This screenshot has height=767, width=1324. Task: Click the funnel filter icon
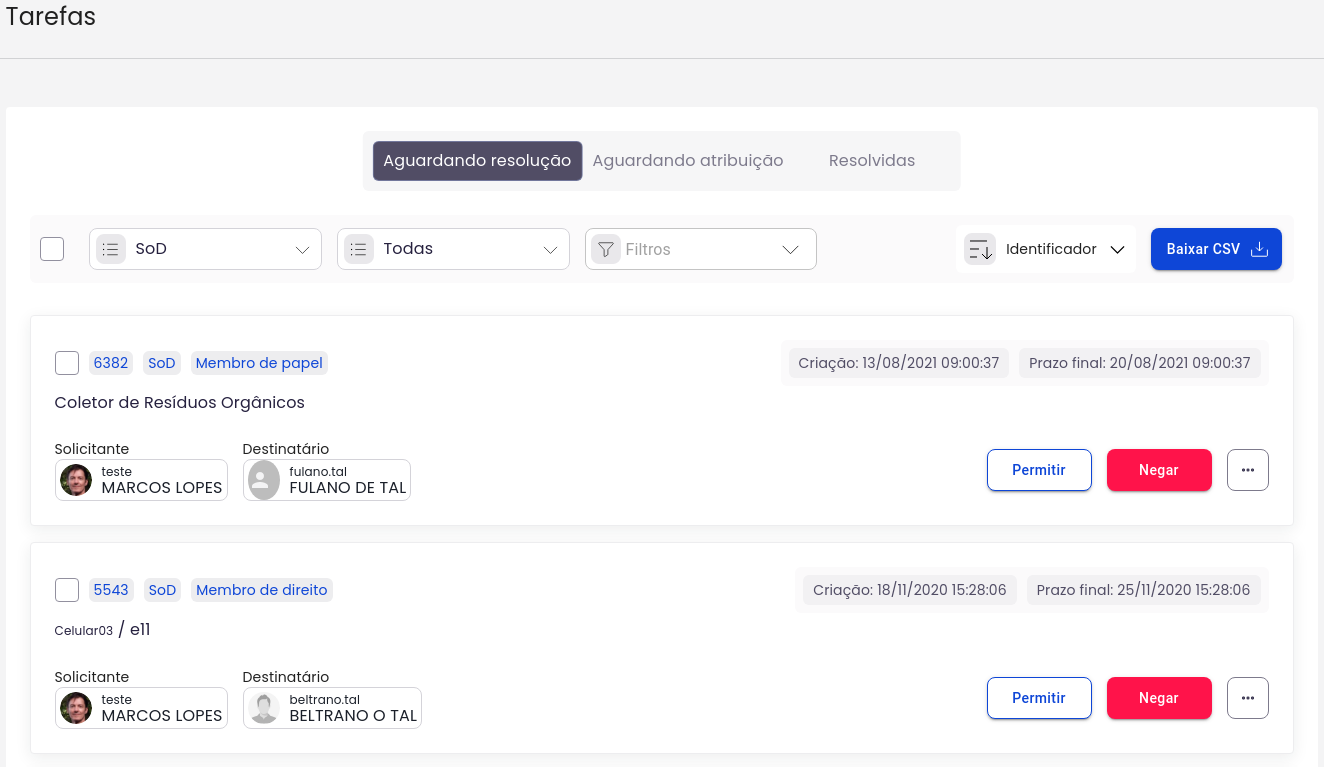605,249
